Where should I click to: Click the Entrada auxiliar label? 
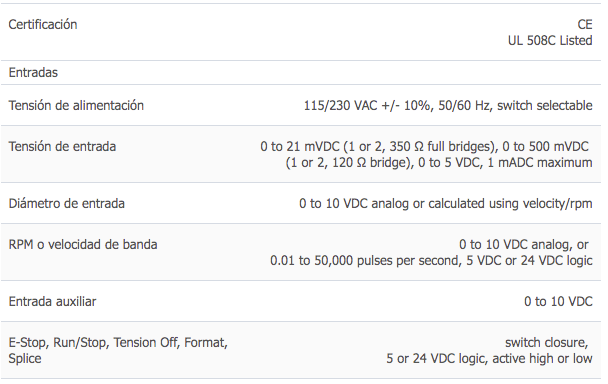52,302
